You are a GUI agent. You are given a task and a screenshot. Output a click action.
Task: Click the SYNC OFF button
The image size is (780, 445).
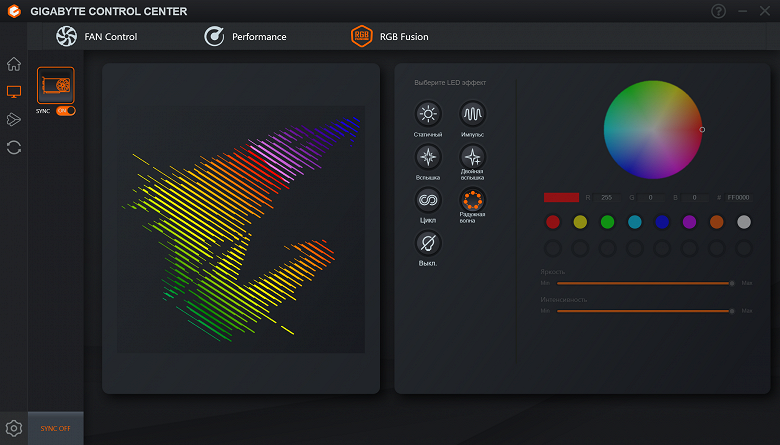56,428
